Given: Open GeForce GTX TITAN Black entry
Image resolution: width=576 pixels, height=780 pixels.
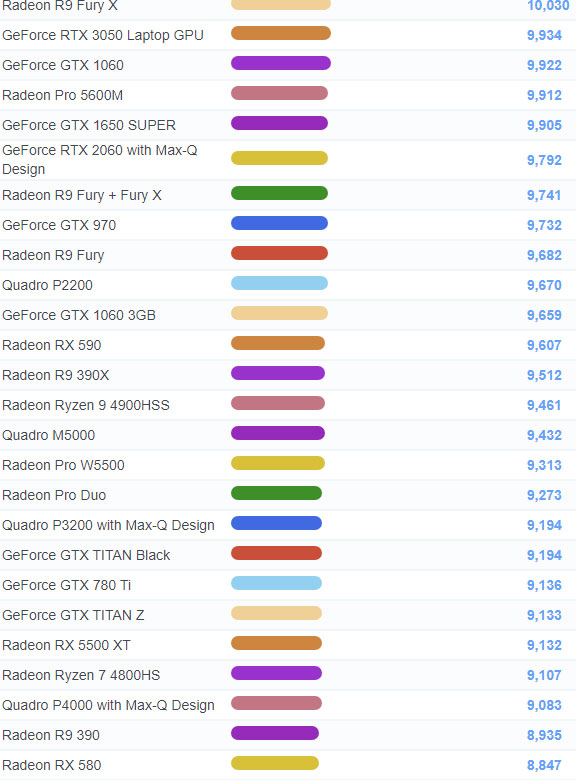Looking at the screenshot, I should point(86,555).
